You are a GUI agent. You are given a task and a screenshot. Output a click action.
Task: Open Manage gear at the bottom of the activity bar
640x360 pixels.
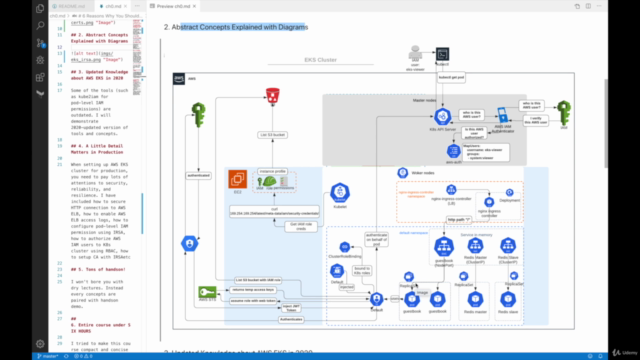[40, 344]
